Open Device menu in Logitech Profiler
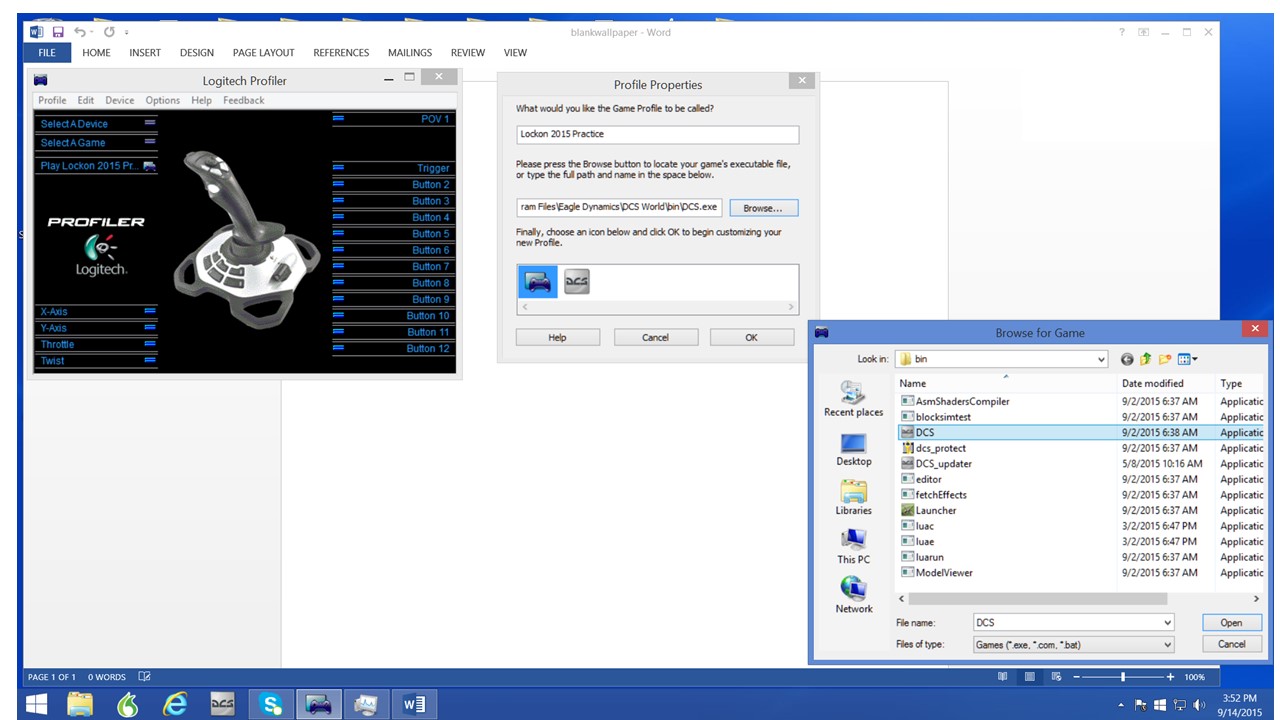The image size is (1280, 720). pyautogui.click(x=119, y=100)
